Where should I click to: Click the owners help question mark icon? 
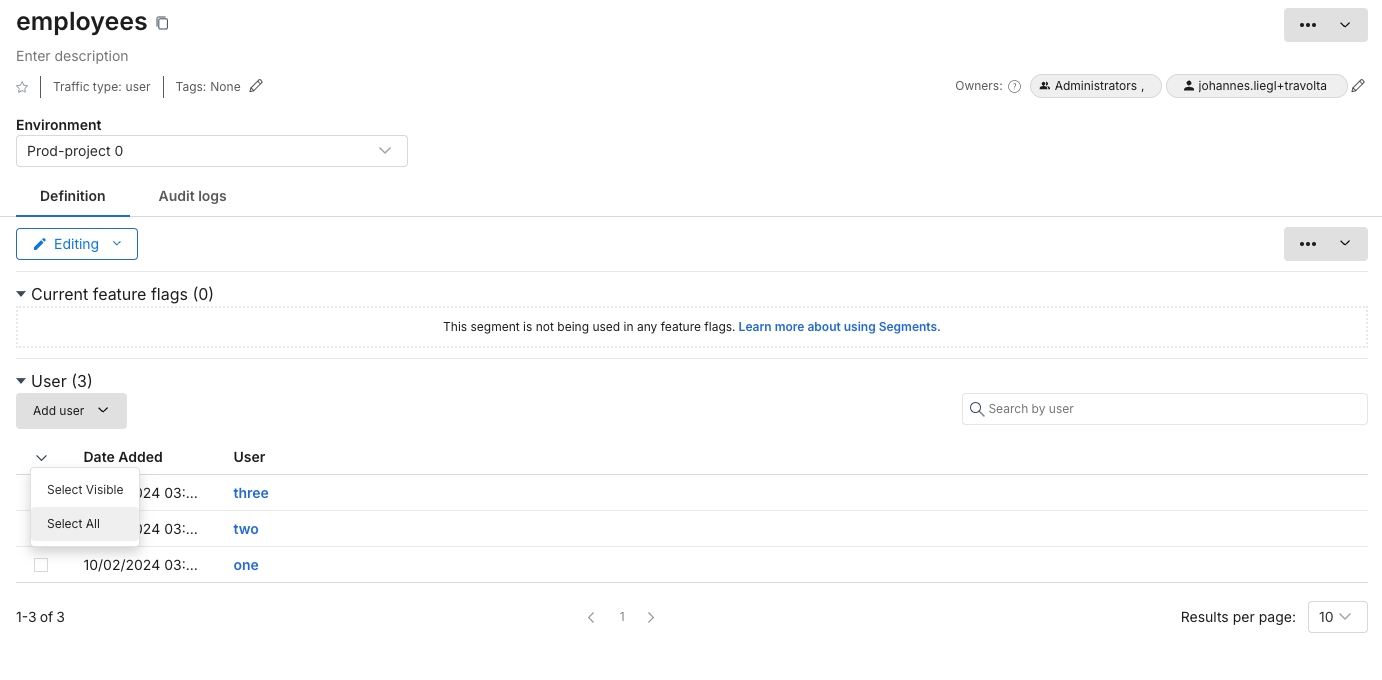click(x=1014, y=87)
